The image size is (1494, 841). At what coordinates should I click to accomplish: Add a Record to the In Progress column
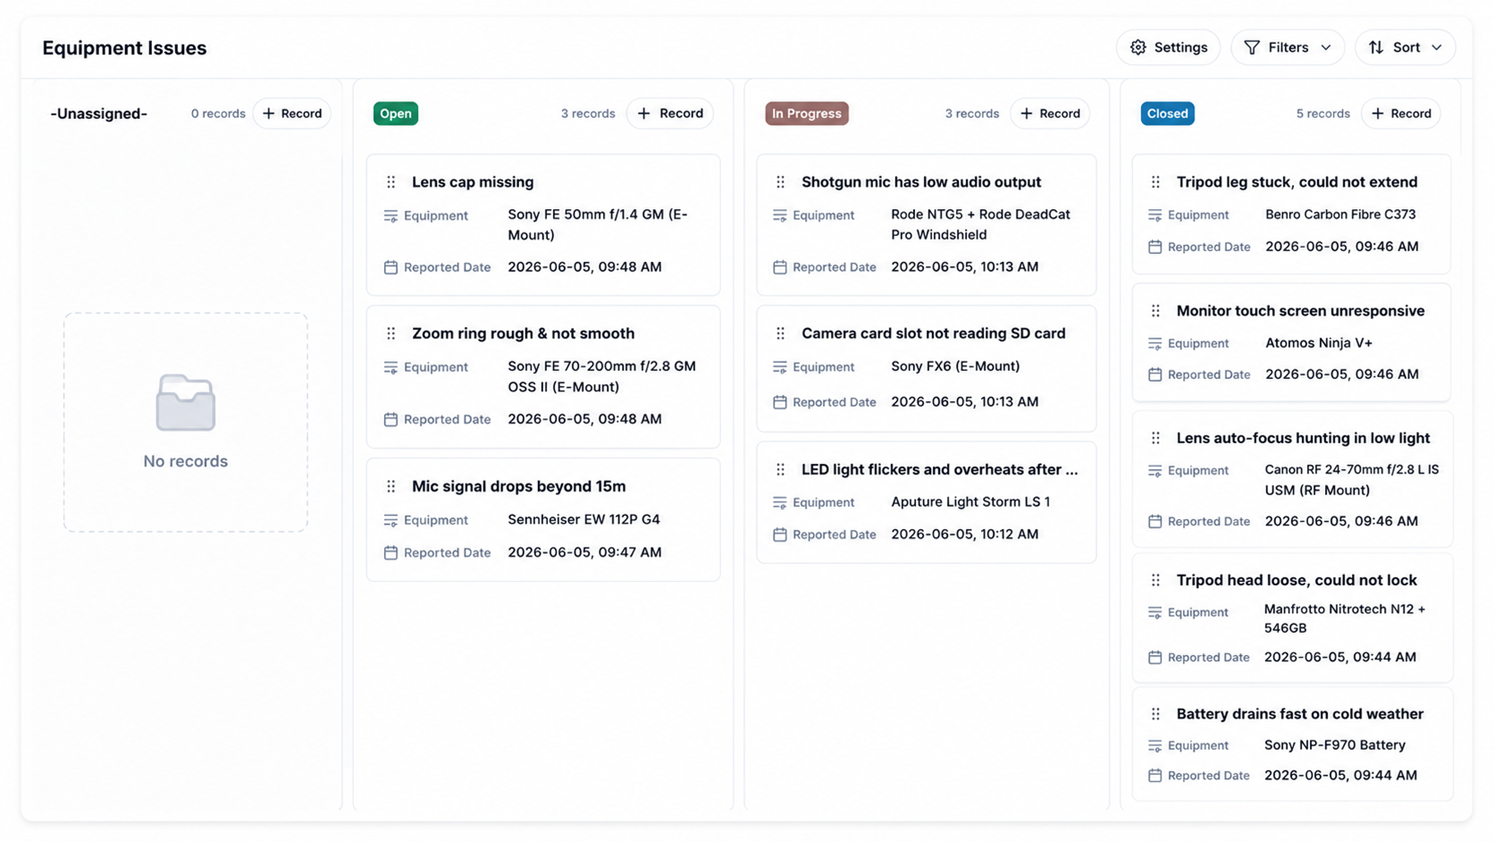1050,114
